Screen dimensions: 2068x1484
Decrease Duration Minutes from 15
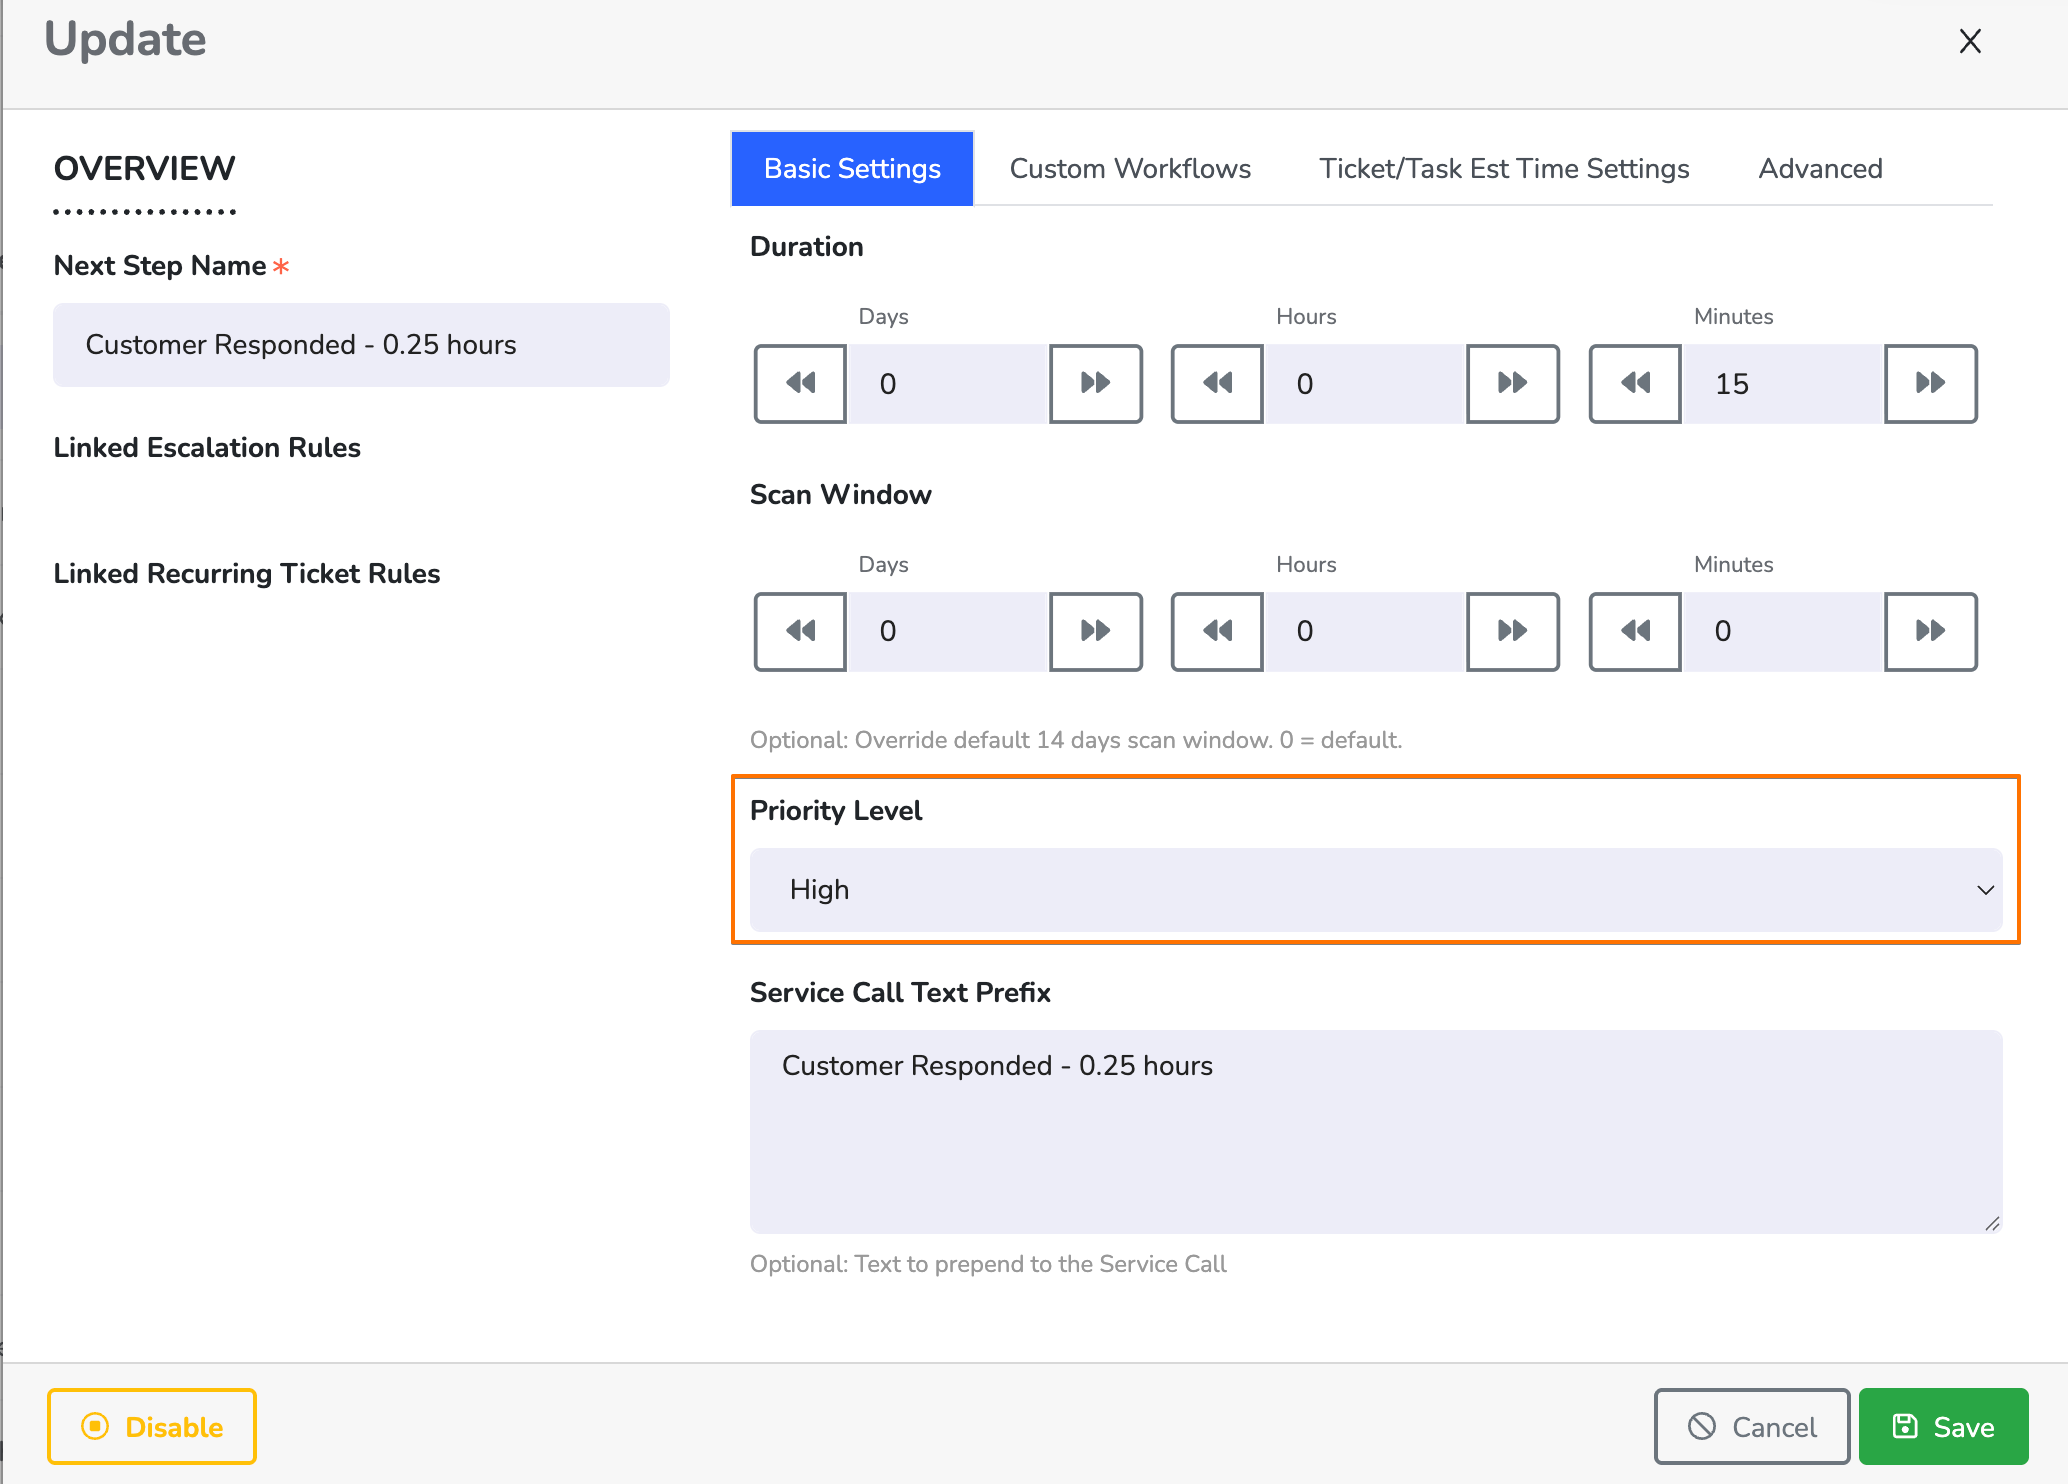click(1635, 383)
